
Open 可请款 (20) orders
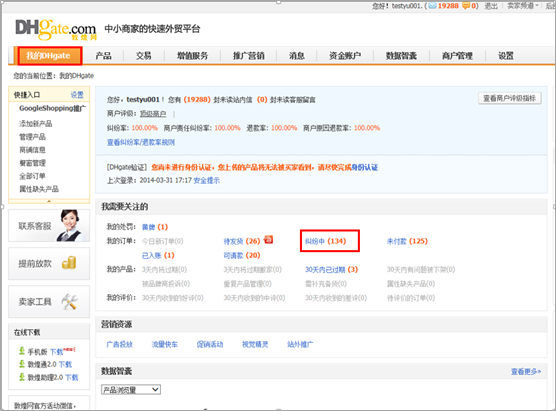(x=242, y=255)
